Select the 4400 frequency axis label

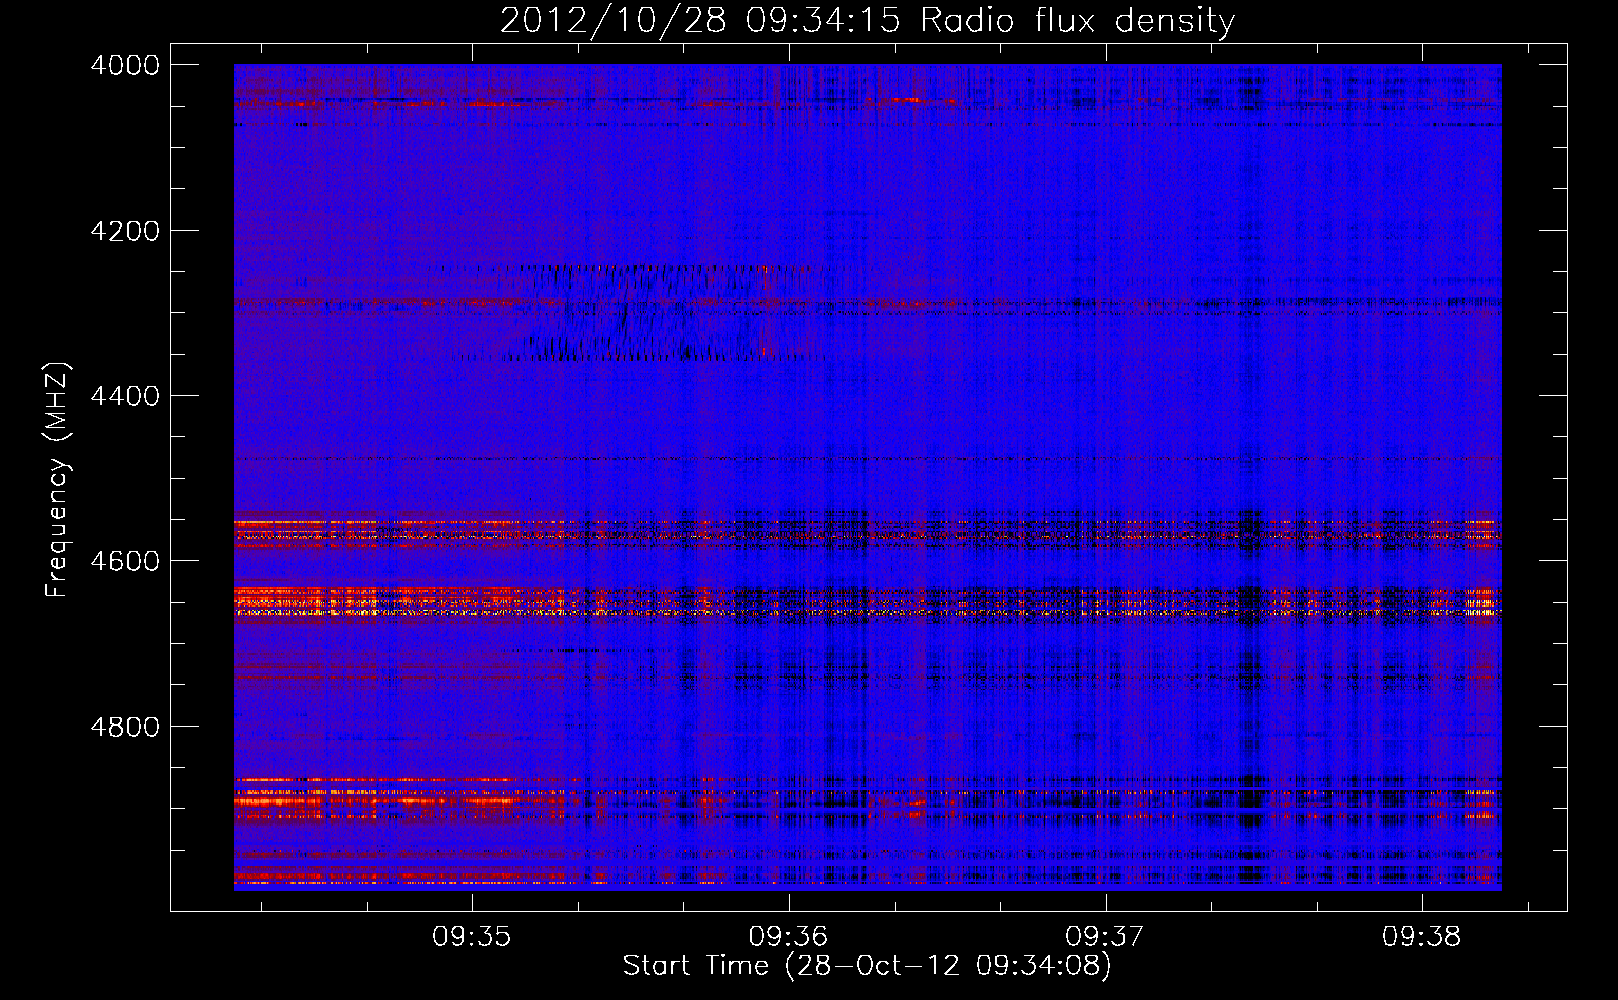pos(125,396)
